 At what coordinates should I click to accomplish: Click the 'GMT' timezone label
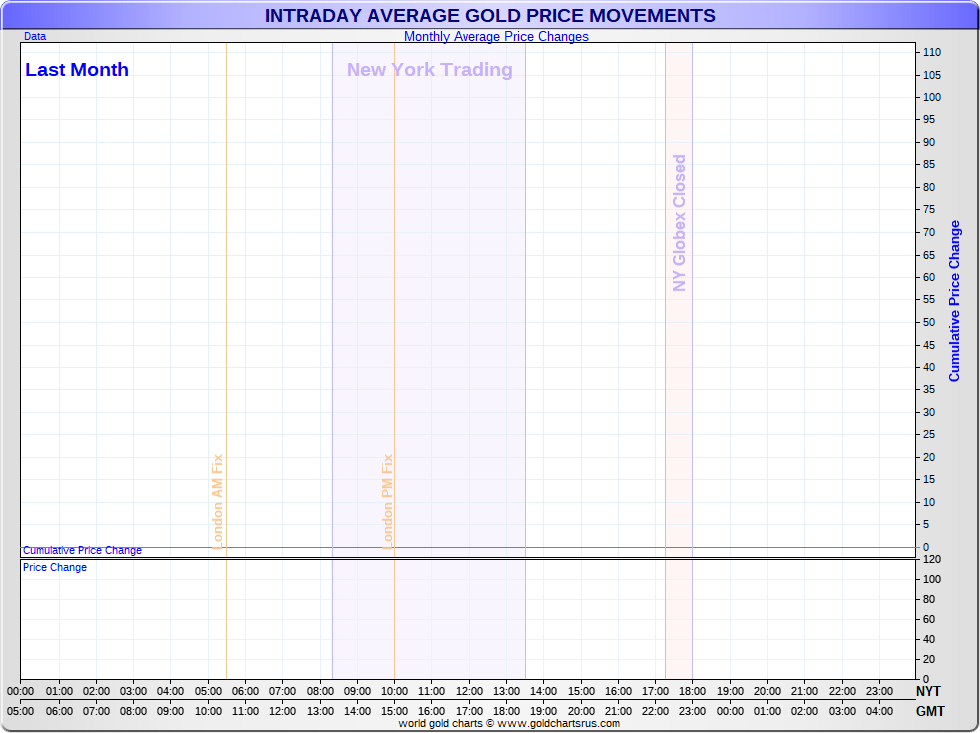pyautogui.click(x=928, y=711)
